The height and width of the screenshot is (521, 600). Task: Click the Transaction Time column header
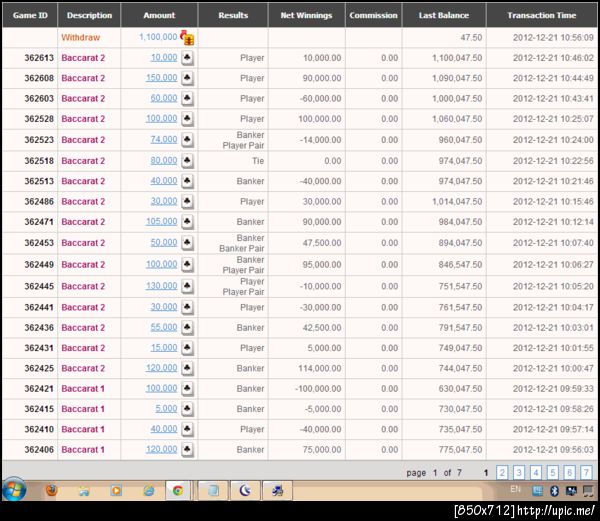click(x=541, y=15)
